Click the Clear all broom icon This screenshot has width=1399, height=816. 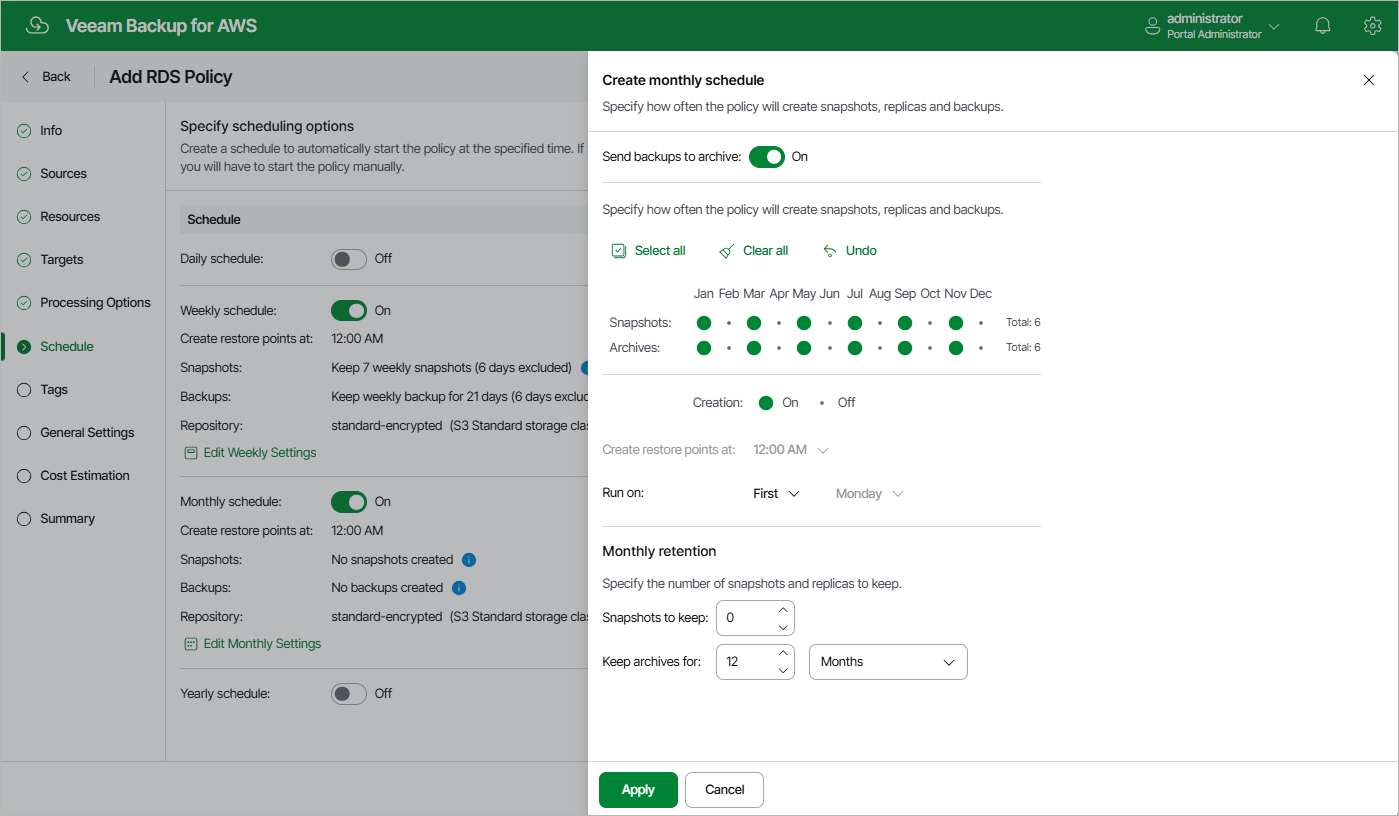(727, 251)
